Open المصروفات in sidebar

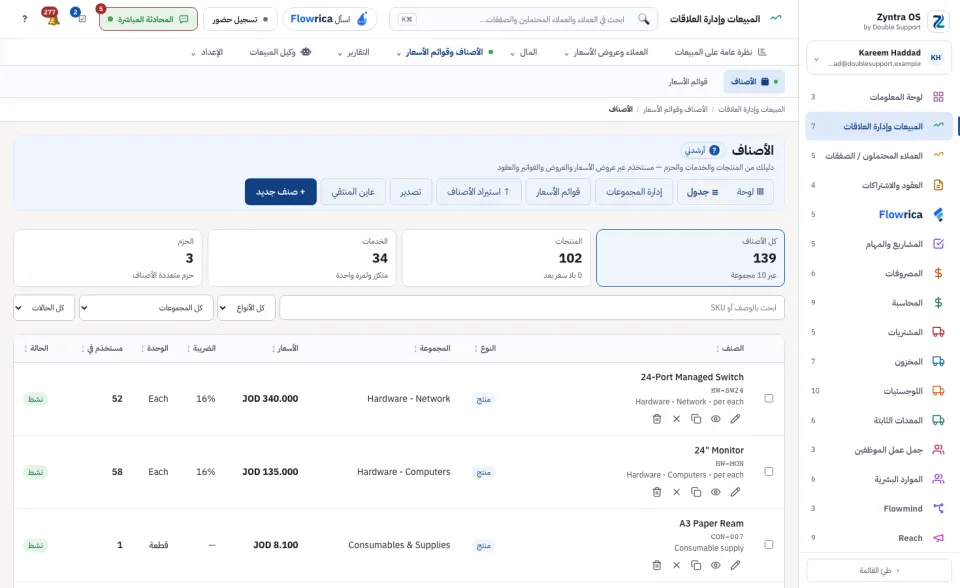click(879, 273)
